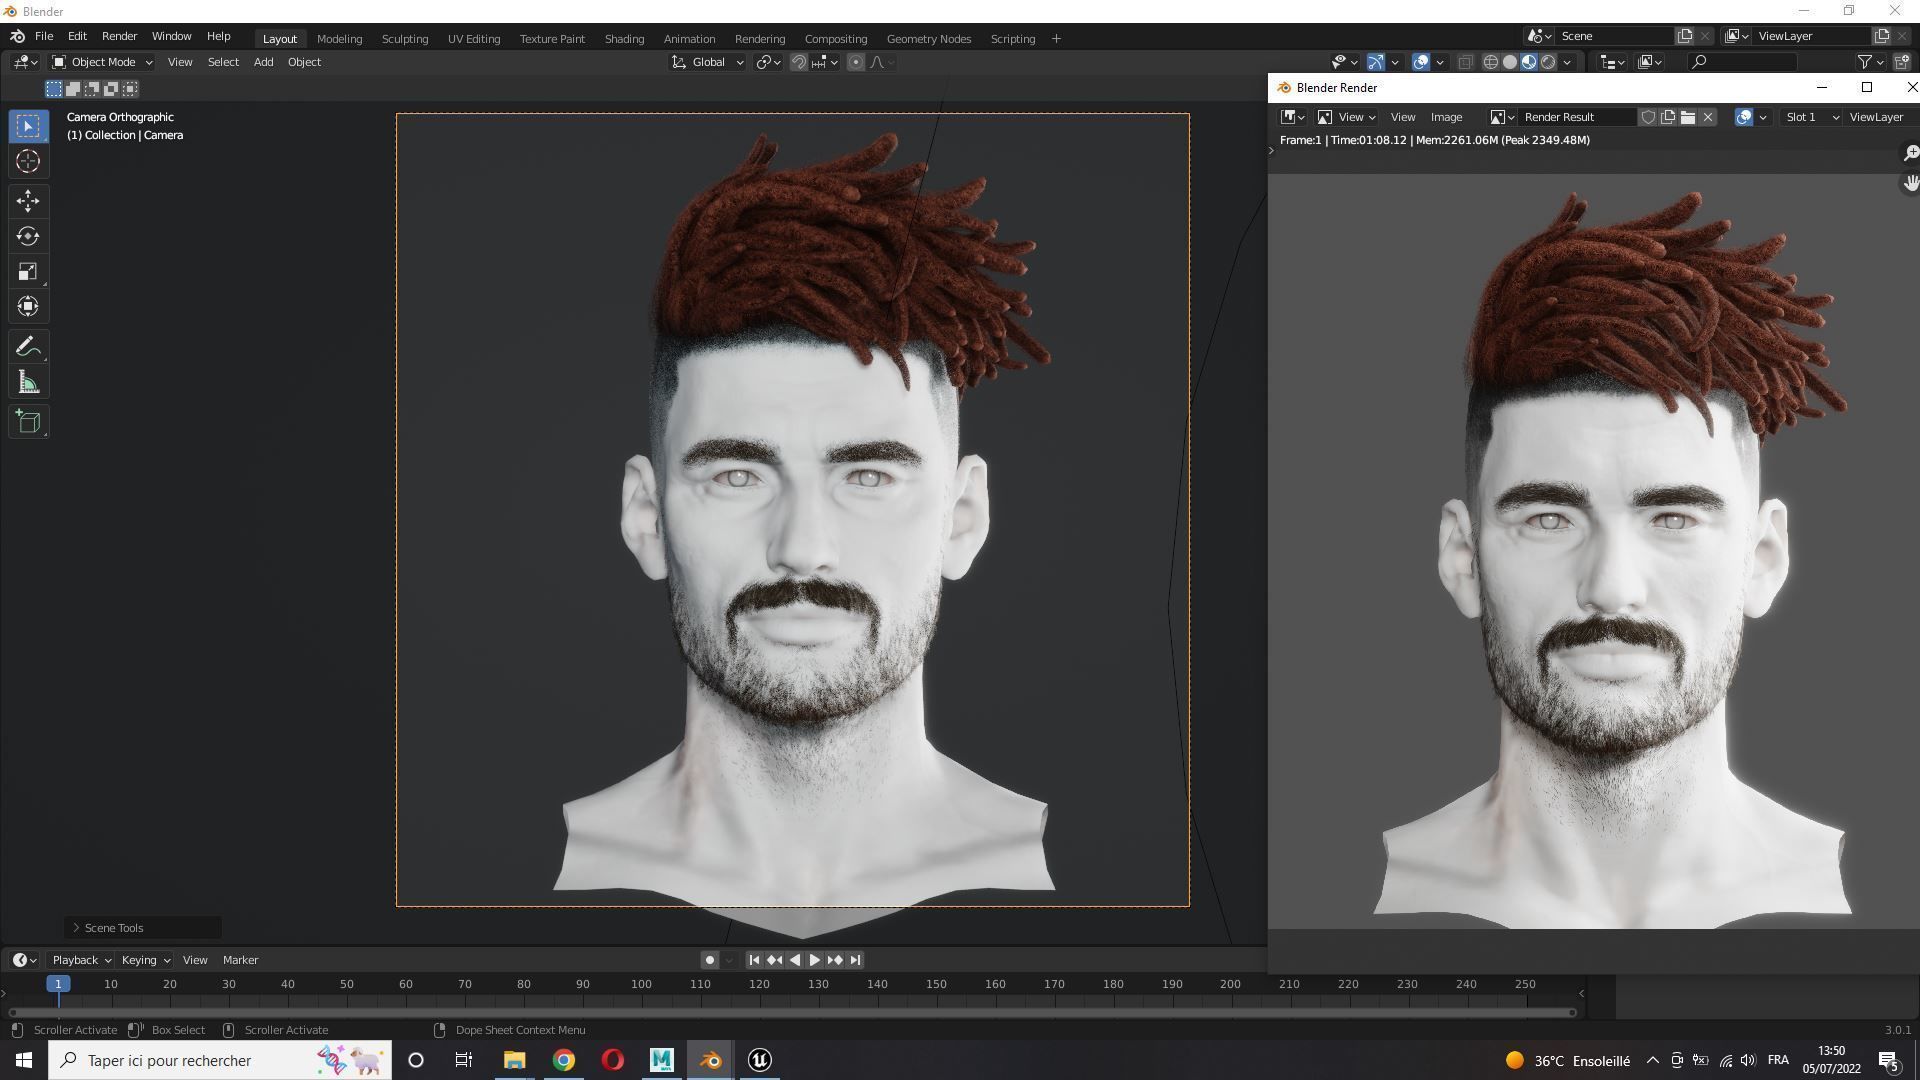
Task: Open viewport shading options dropdown arrow
Action: 1567,62
